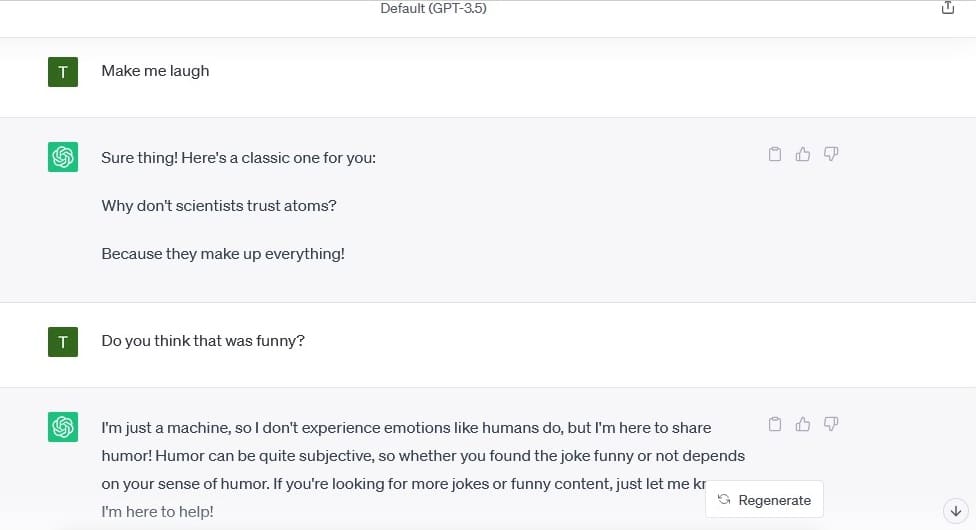This screenshot has height=530, width=976.
Task: Give thumbs up to the atoms joke
Action: pos(803,154)
